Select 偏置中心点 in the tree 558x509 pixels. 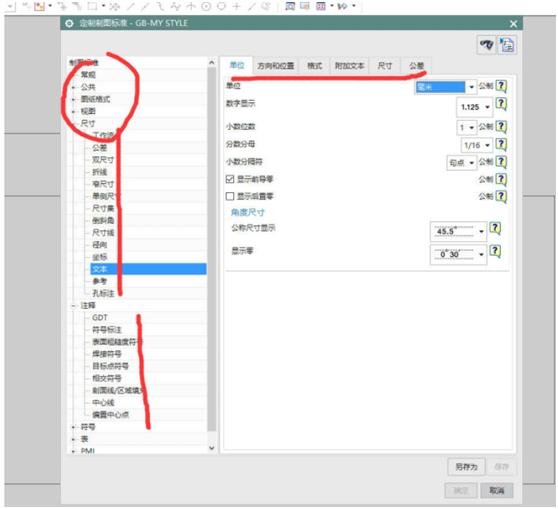pos(110,415)
